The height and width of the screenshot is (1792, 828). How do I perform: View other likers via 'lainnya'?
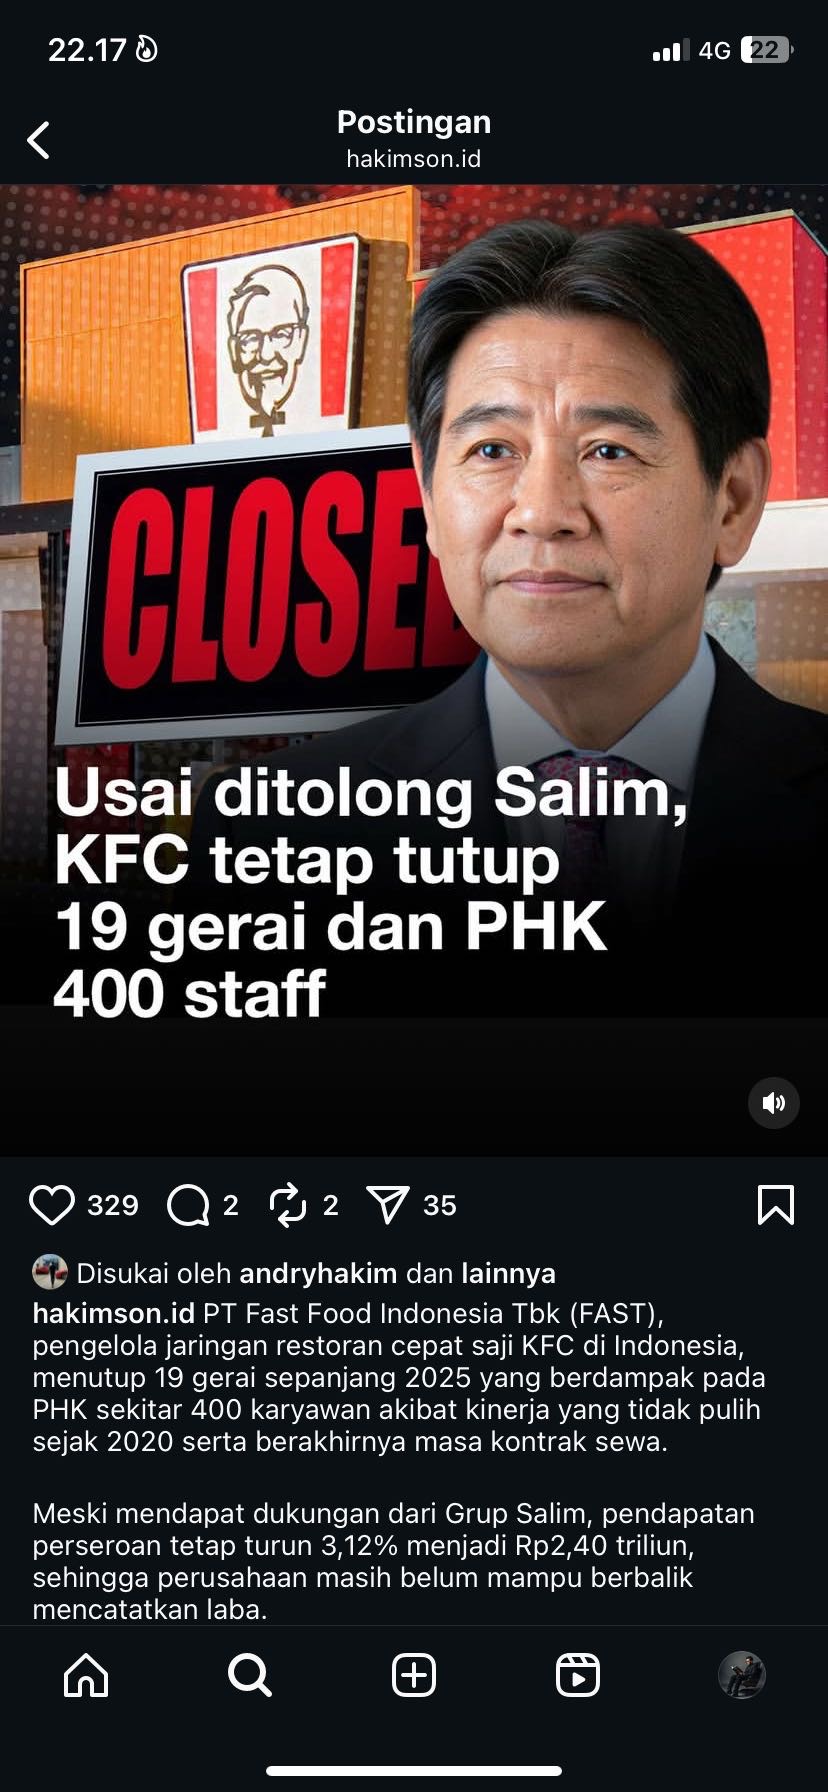(508, 1273)
